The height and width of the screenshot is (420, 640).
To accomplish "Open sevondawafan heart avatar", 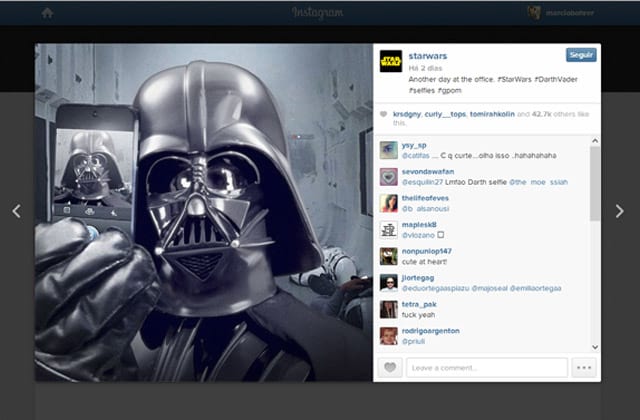I will [389, 177].
